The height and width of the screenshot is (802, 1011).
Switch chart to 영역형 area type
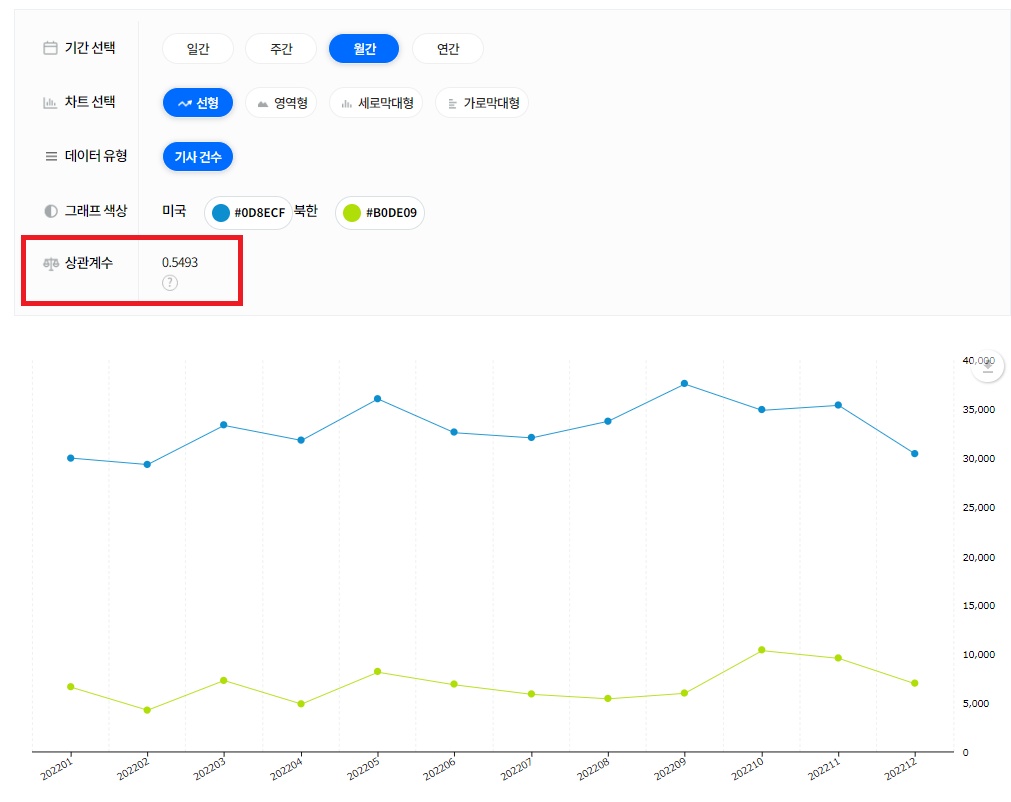point(281,102)
